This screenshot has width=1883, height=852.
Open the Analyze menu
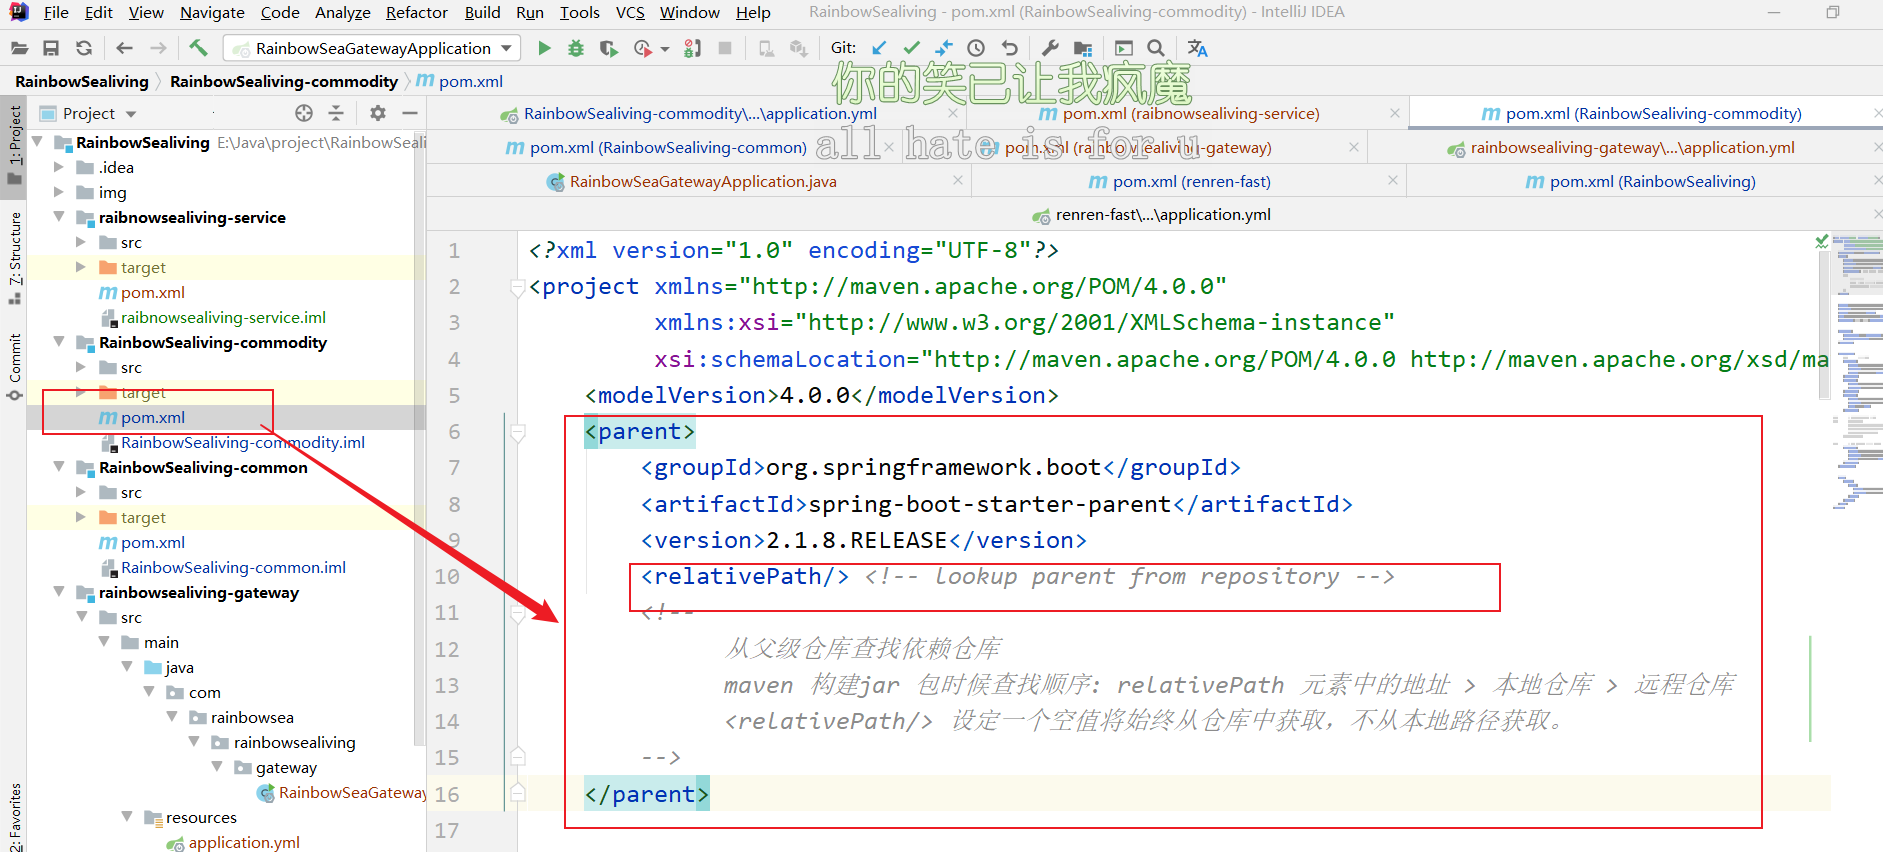343,12
